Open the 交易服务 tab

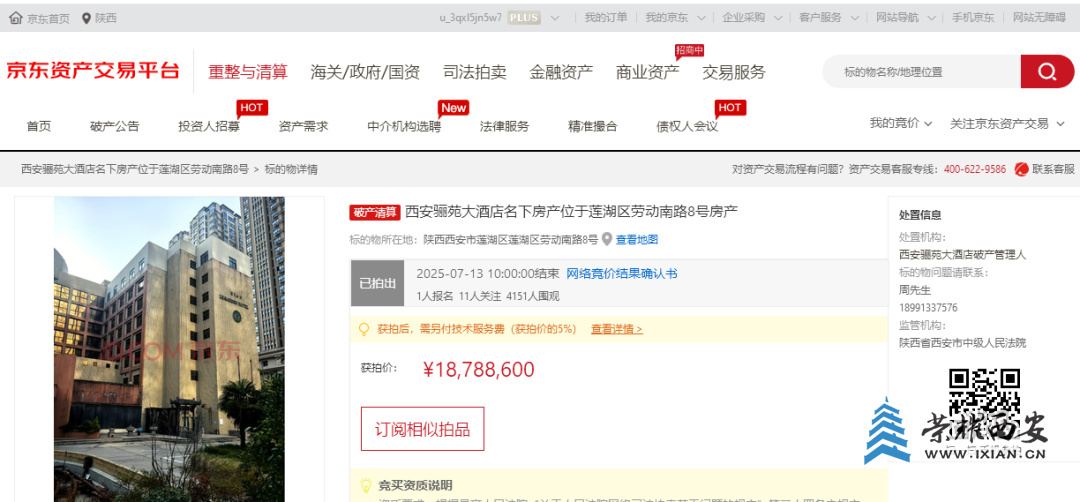pyautogui.click(x=734, y=72)
